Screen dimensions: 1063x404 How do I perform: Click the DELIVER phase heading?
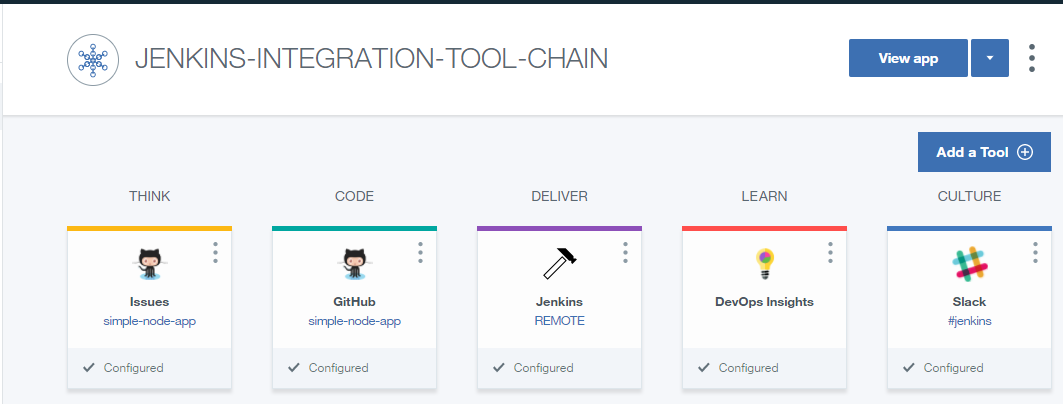coord(559,197)
